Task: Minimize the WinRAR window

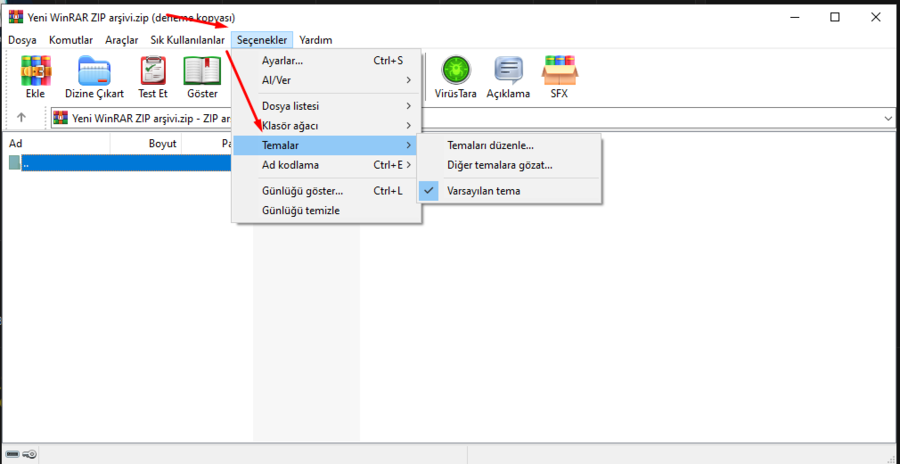Action: [795, 17]
